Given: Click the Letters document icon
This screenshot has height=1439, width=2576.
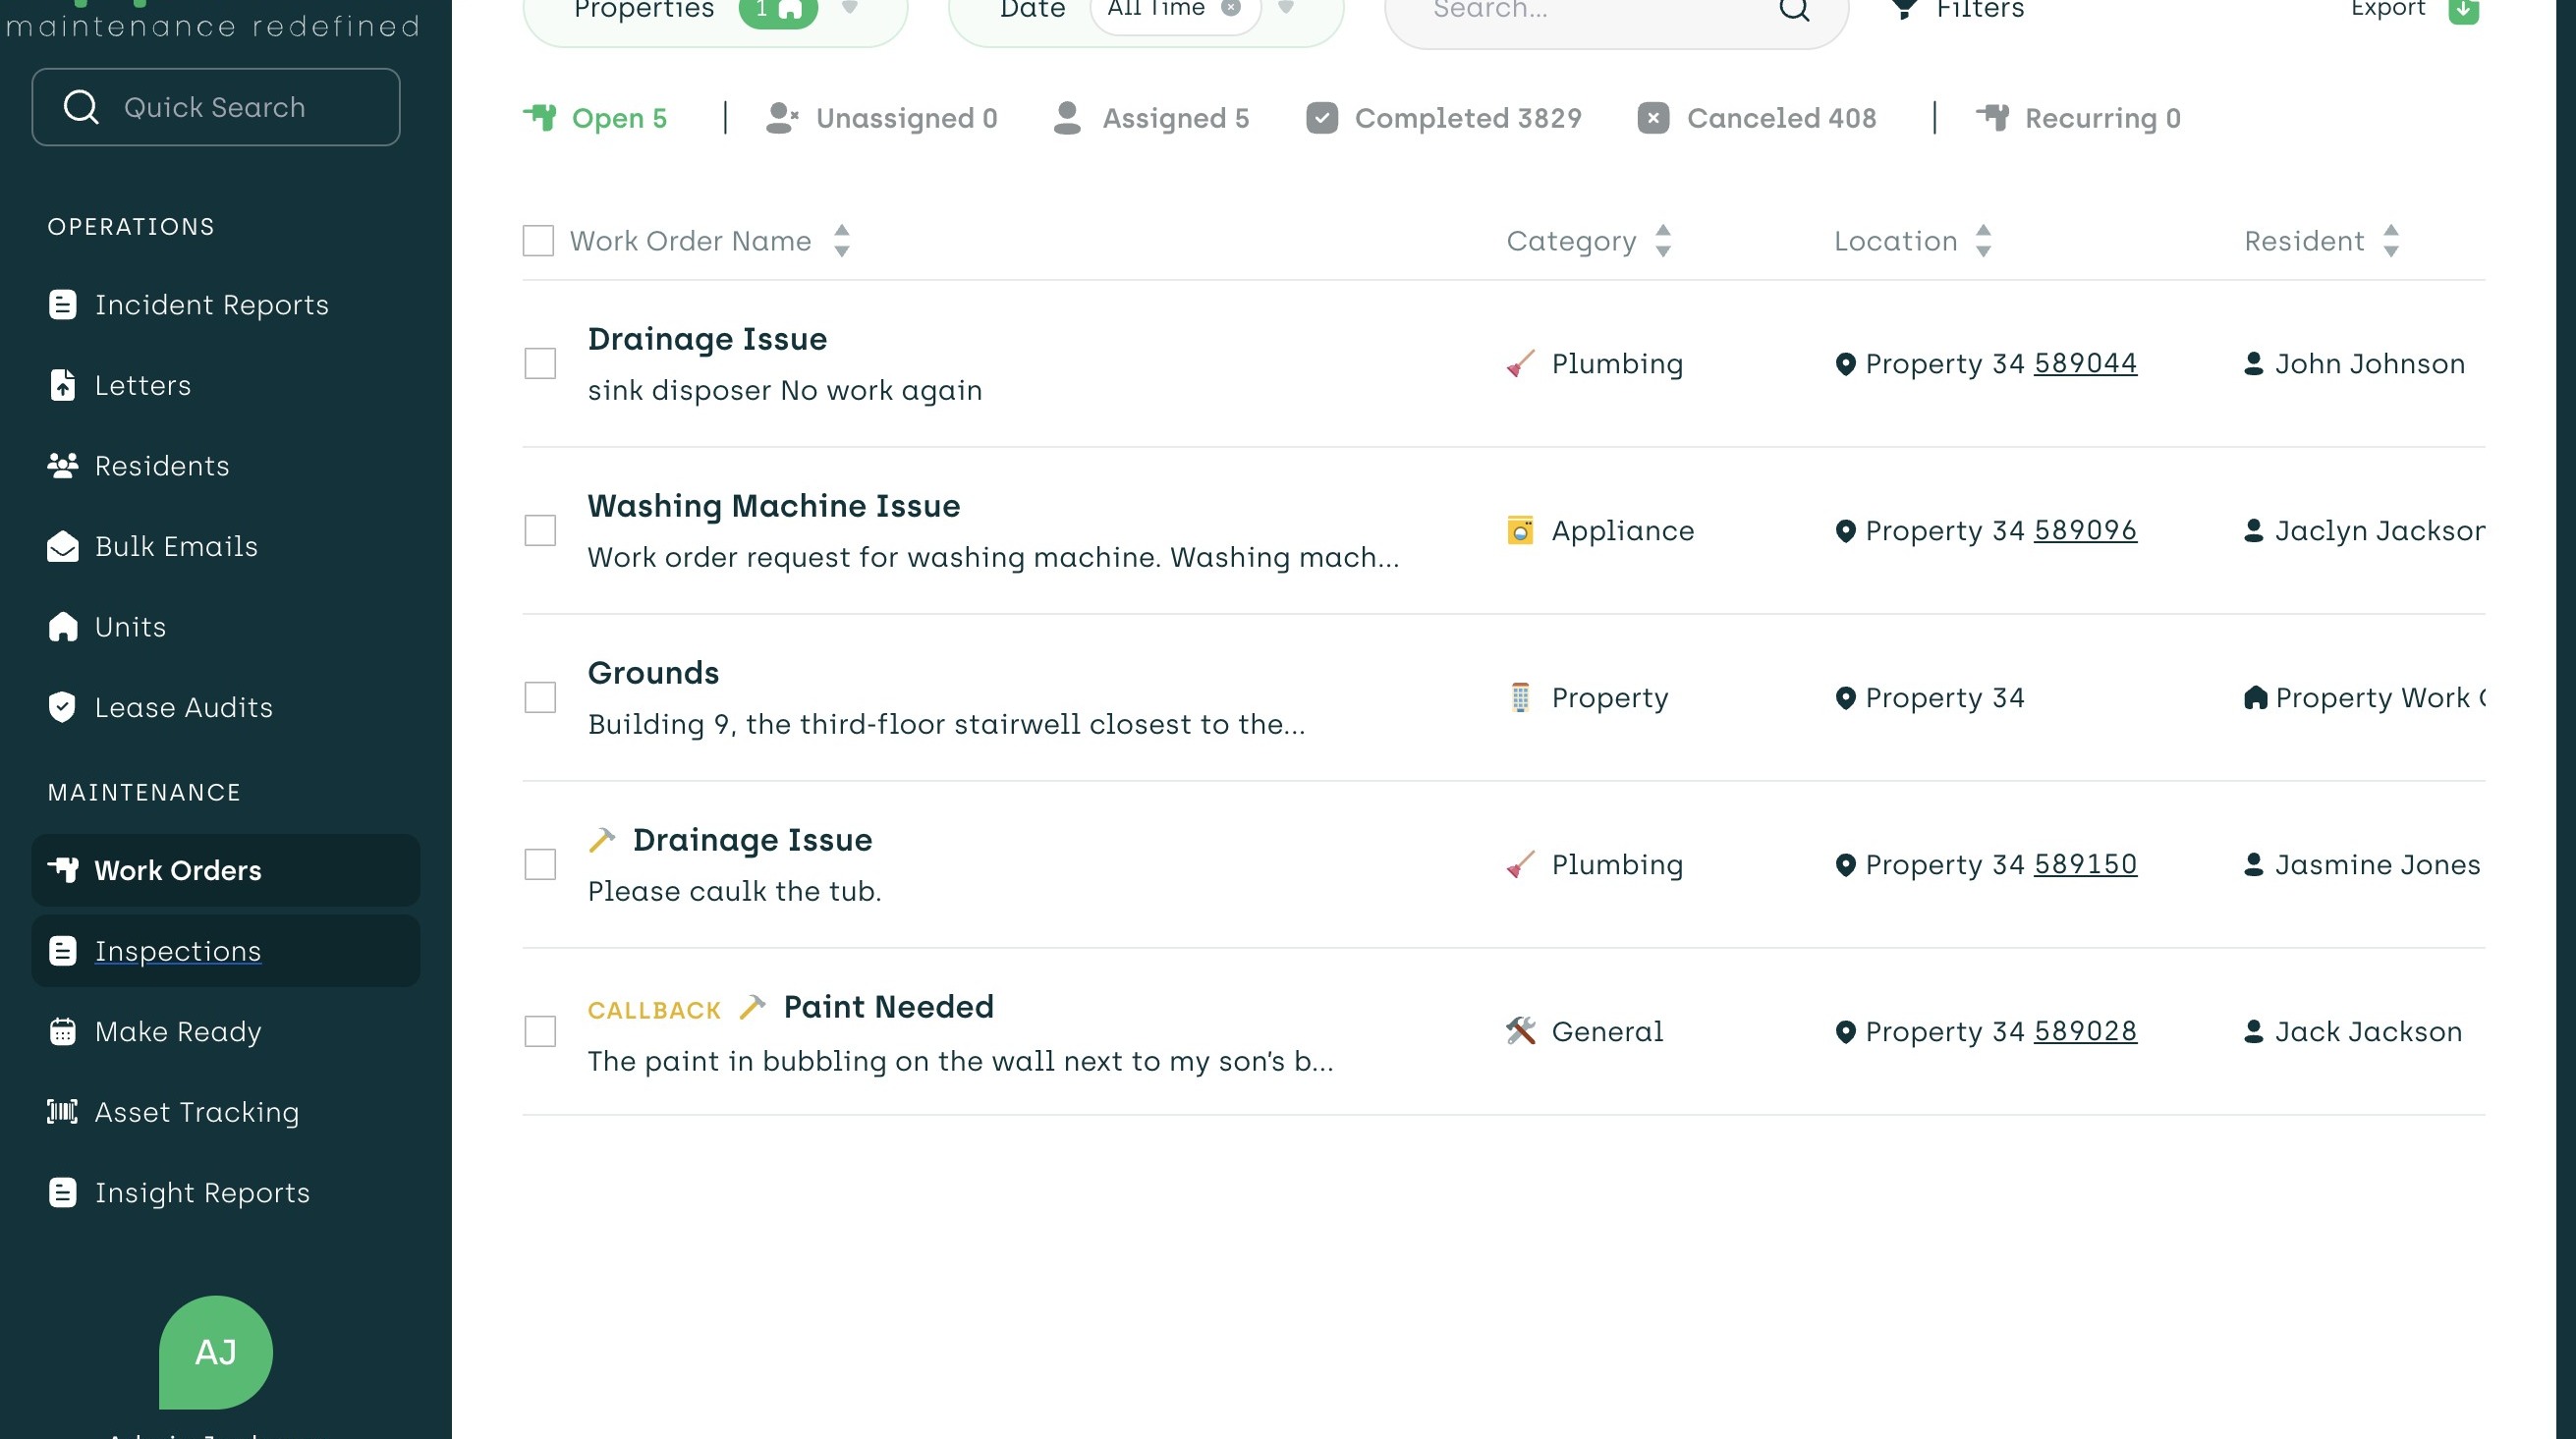Looking at the screenshot, I should (62, 385).
